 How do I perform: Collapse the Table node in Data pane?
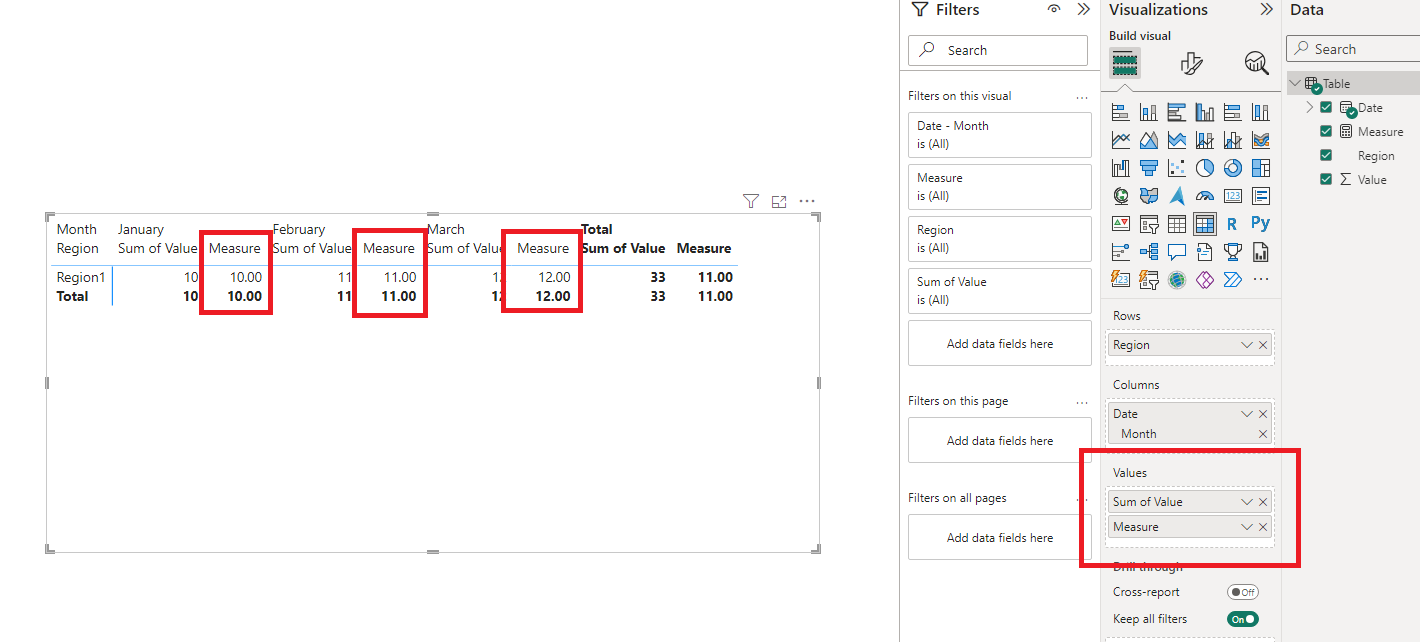point(1295,84)
